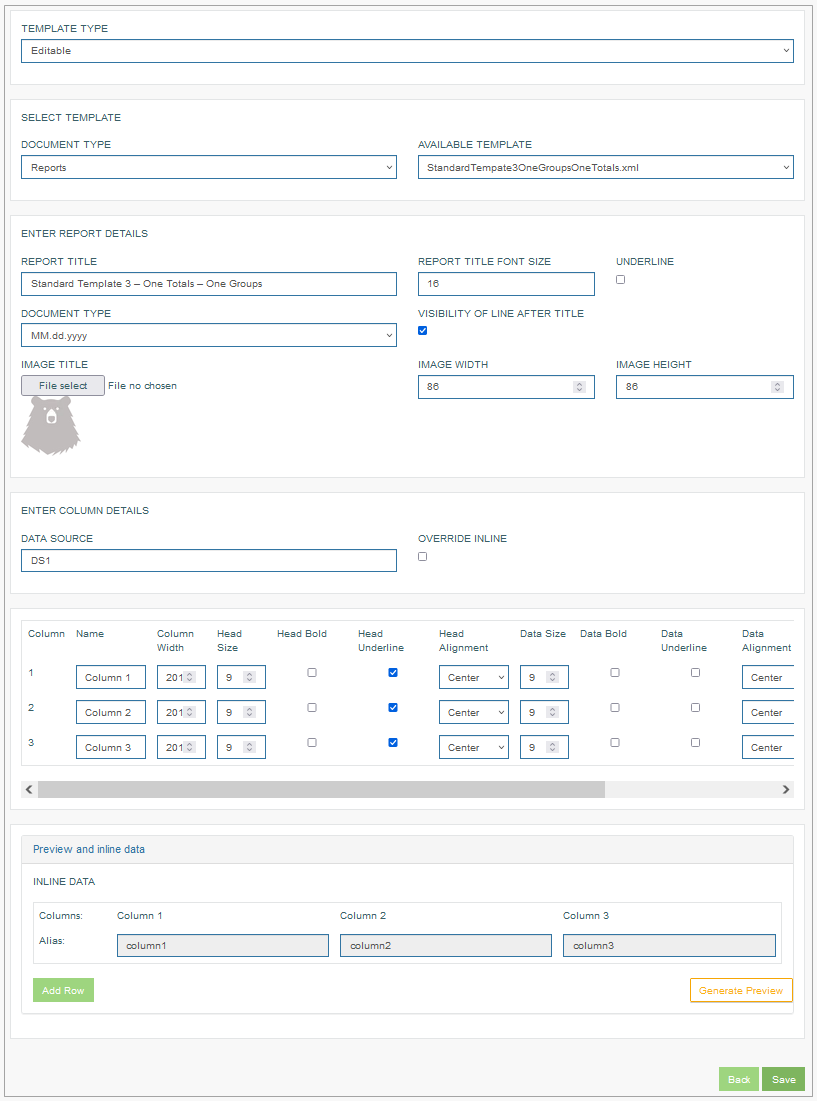Click the Generate Preview button
The width and height of the screenshot is (817, 1101).
click(x=741, y=991)
